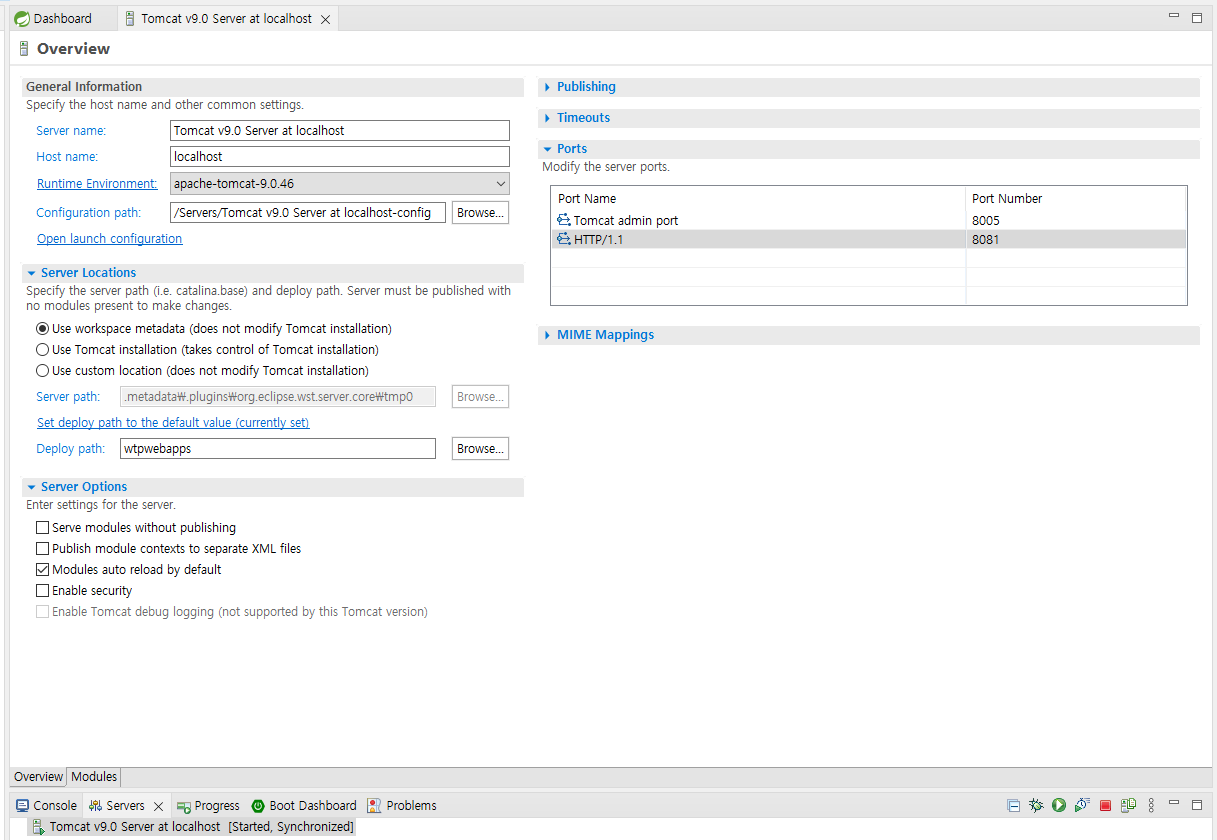
Task: Edit the Host name field
Action: pyautogui.click(x=340, y=157)
